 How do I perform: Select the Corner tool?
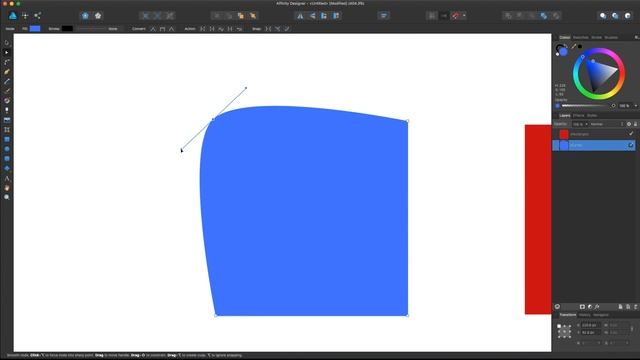pos(7,62)
